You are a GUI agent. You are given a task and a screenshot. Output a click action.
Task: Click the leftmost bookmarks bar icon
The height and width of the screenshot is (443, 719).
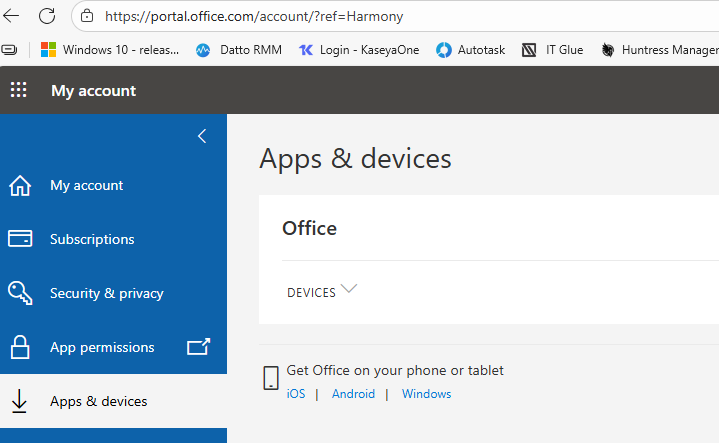[x=9, y=50]
